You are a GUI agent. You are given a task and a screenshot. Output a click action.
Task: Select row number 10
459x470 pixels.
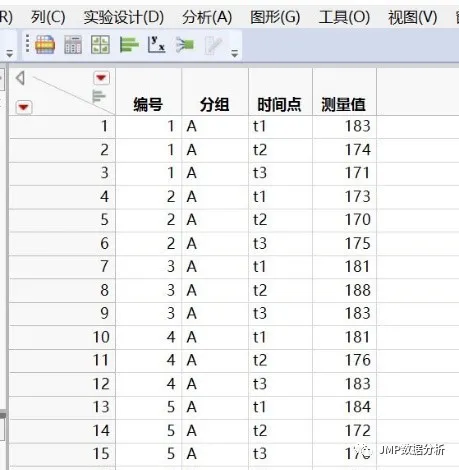click(x=62, y=337)
